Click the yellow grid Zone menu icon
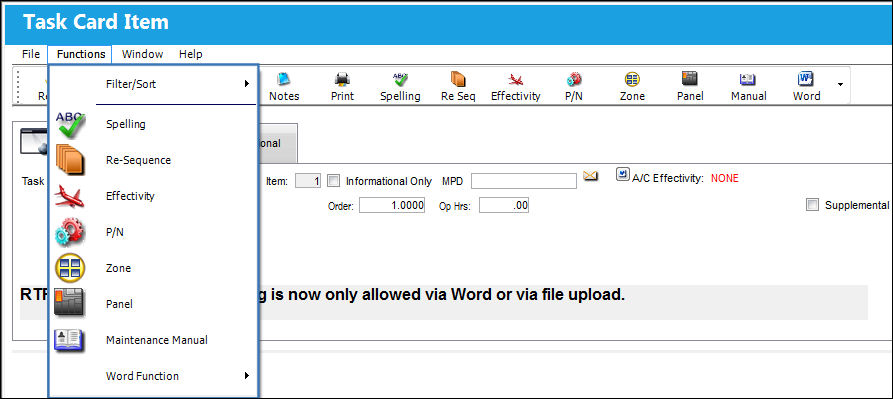Image resolution: width=893 pixels, height=399 pixels. point(69,268)
